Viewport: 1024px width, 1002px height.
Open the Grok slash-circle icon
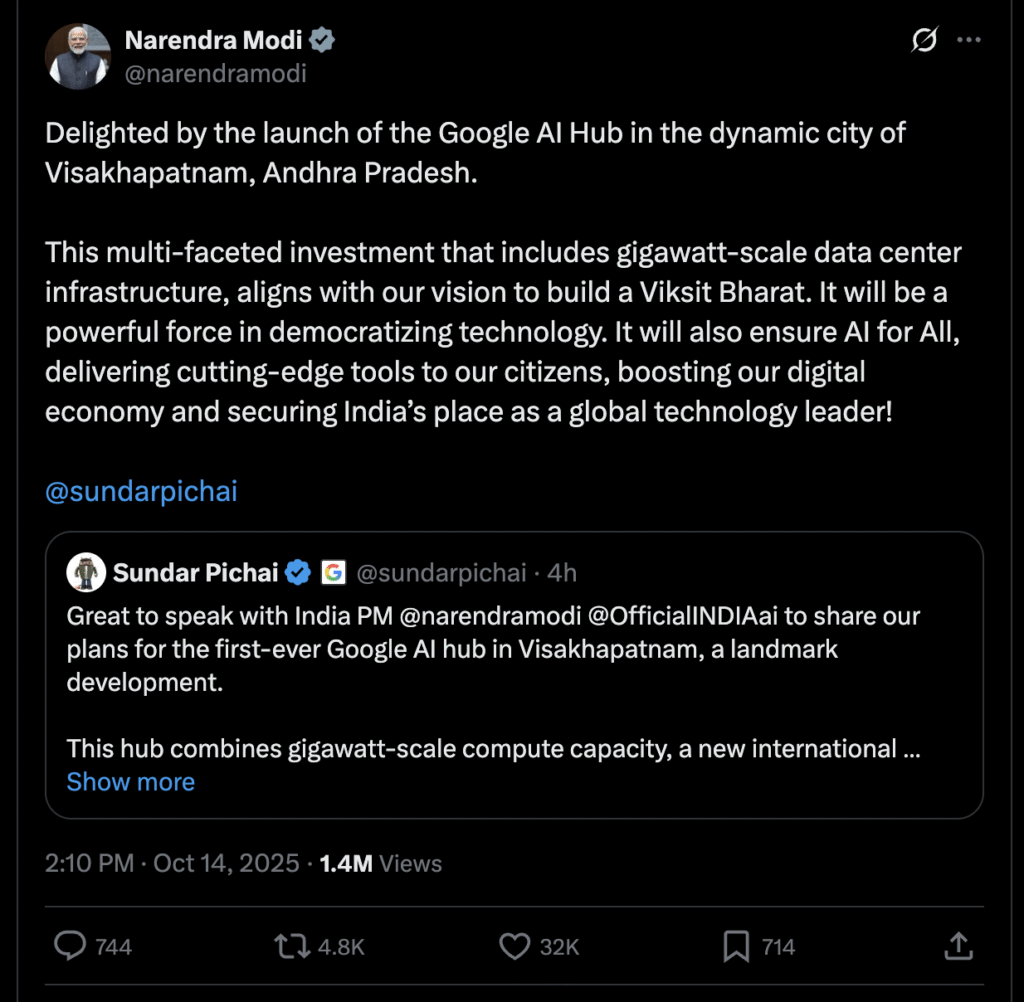pos(924,40)
